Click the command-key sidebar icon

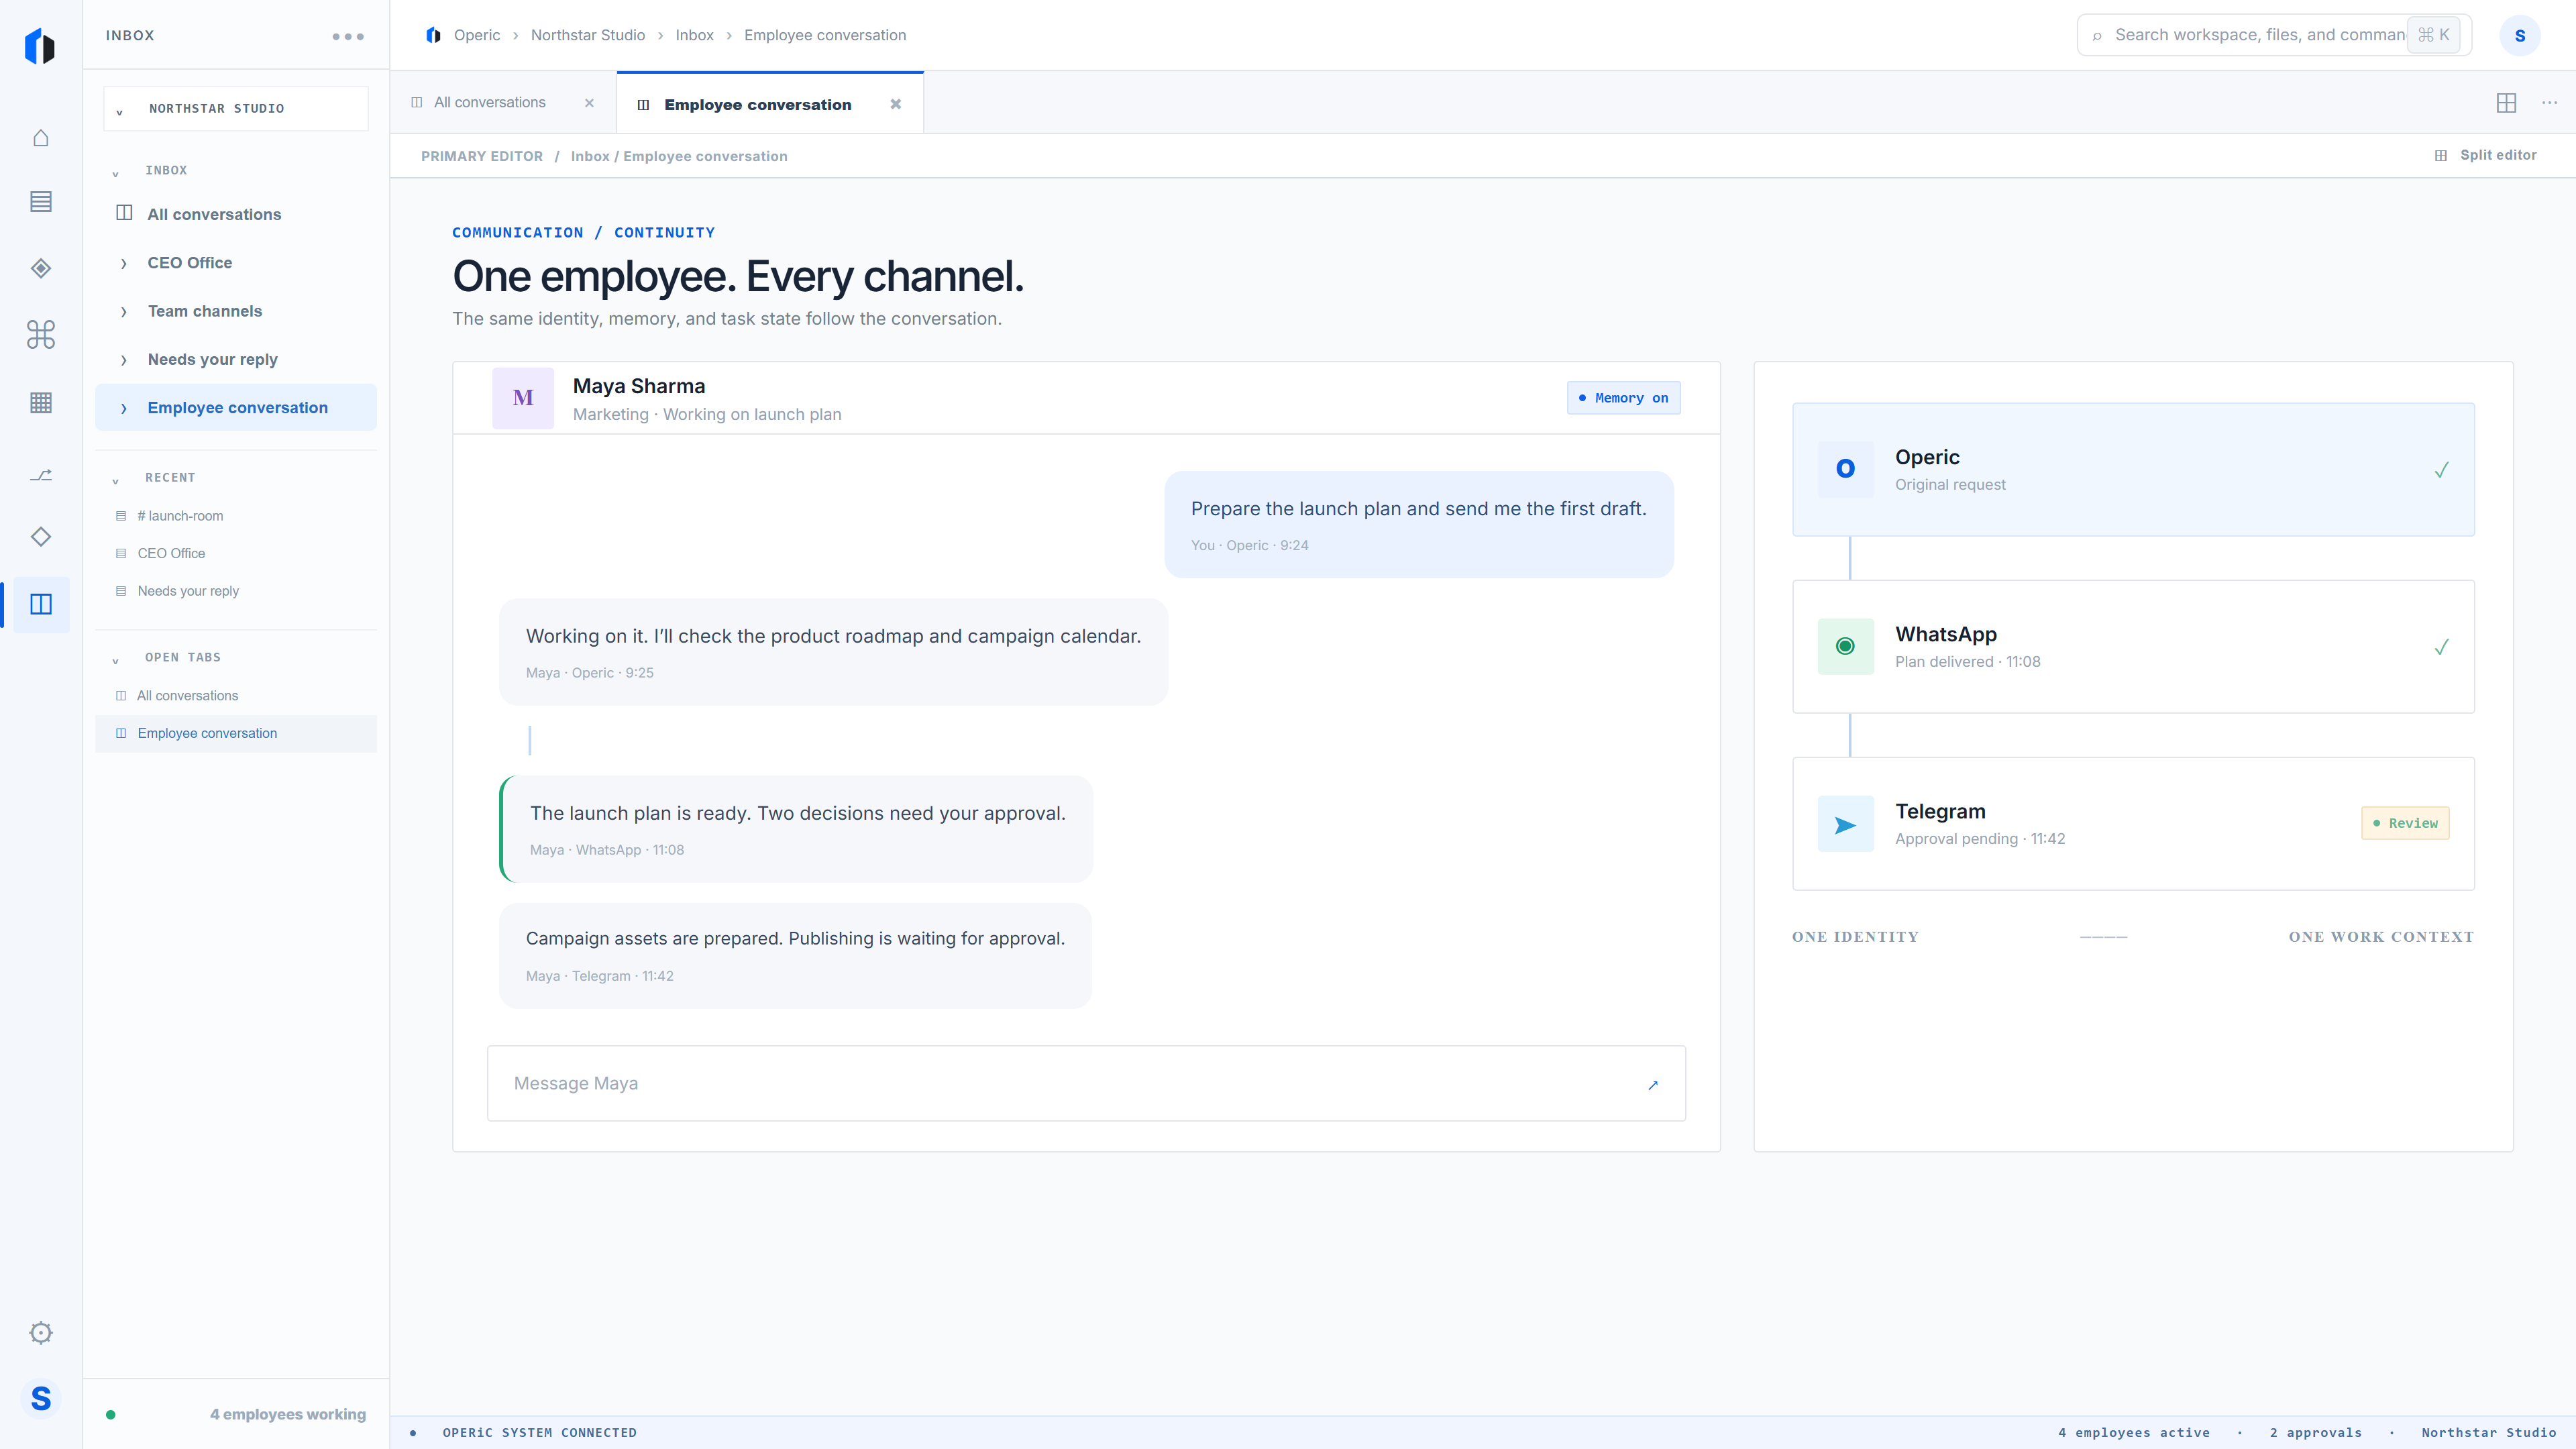coord(41,334)
